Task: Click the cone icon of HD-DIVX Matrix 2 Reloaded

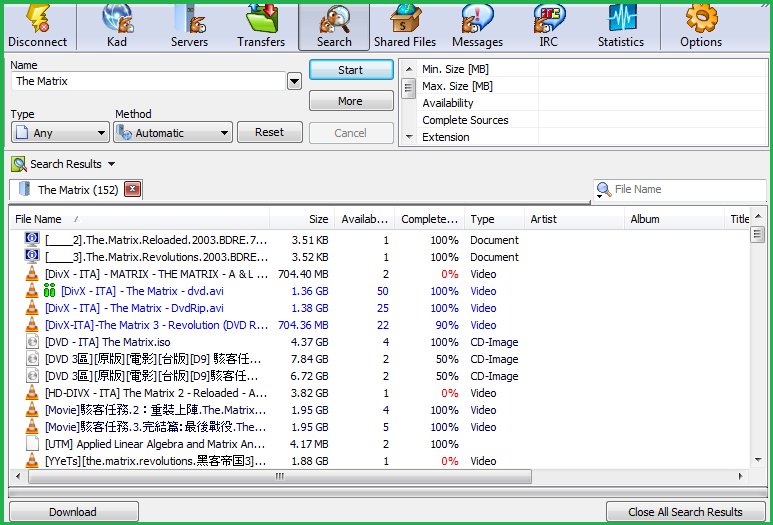Action: 32,393
